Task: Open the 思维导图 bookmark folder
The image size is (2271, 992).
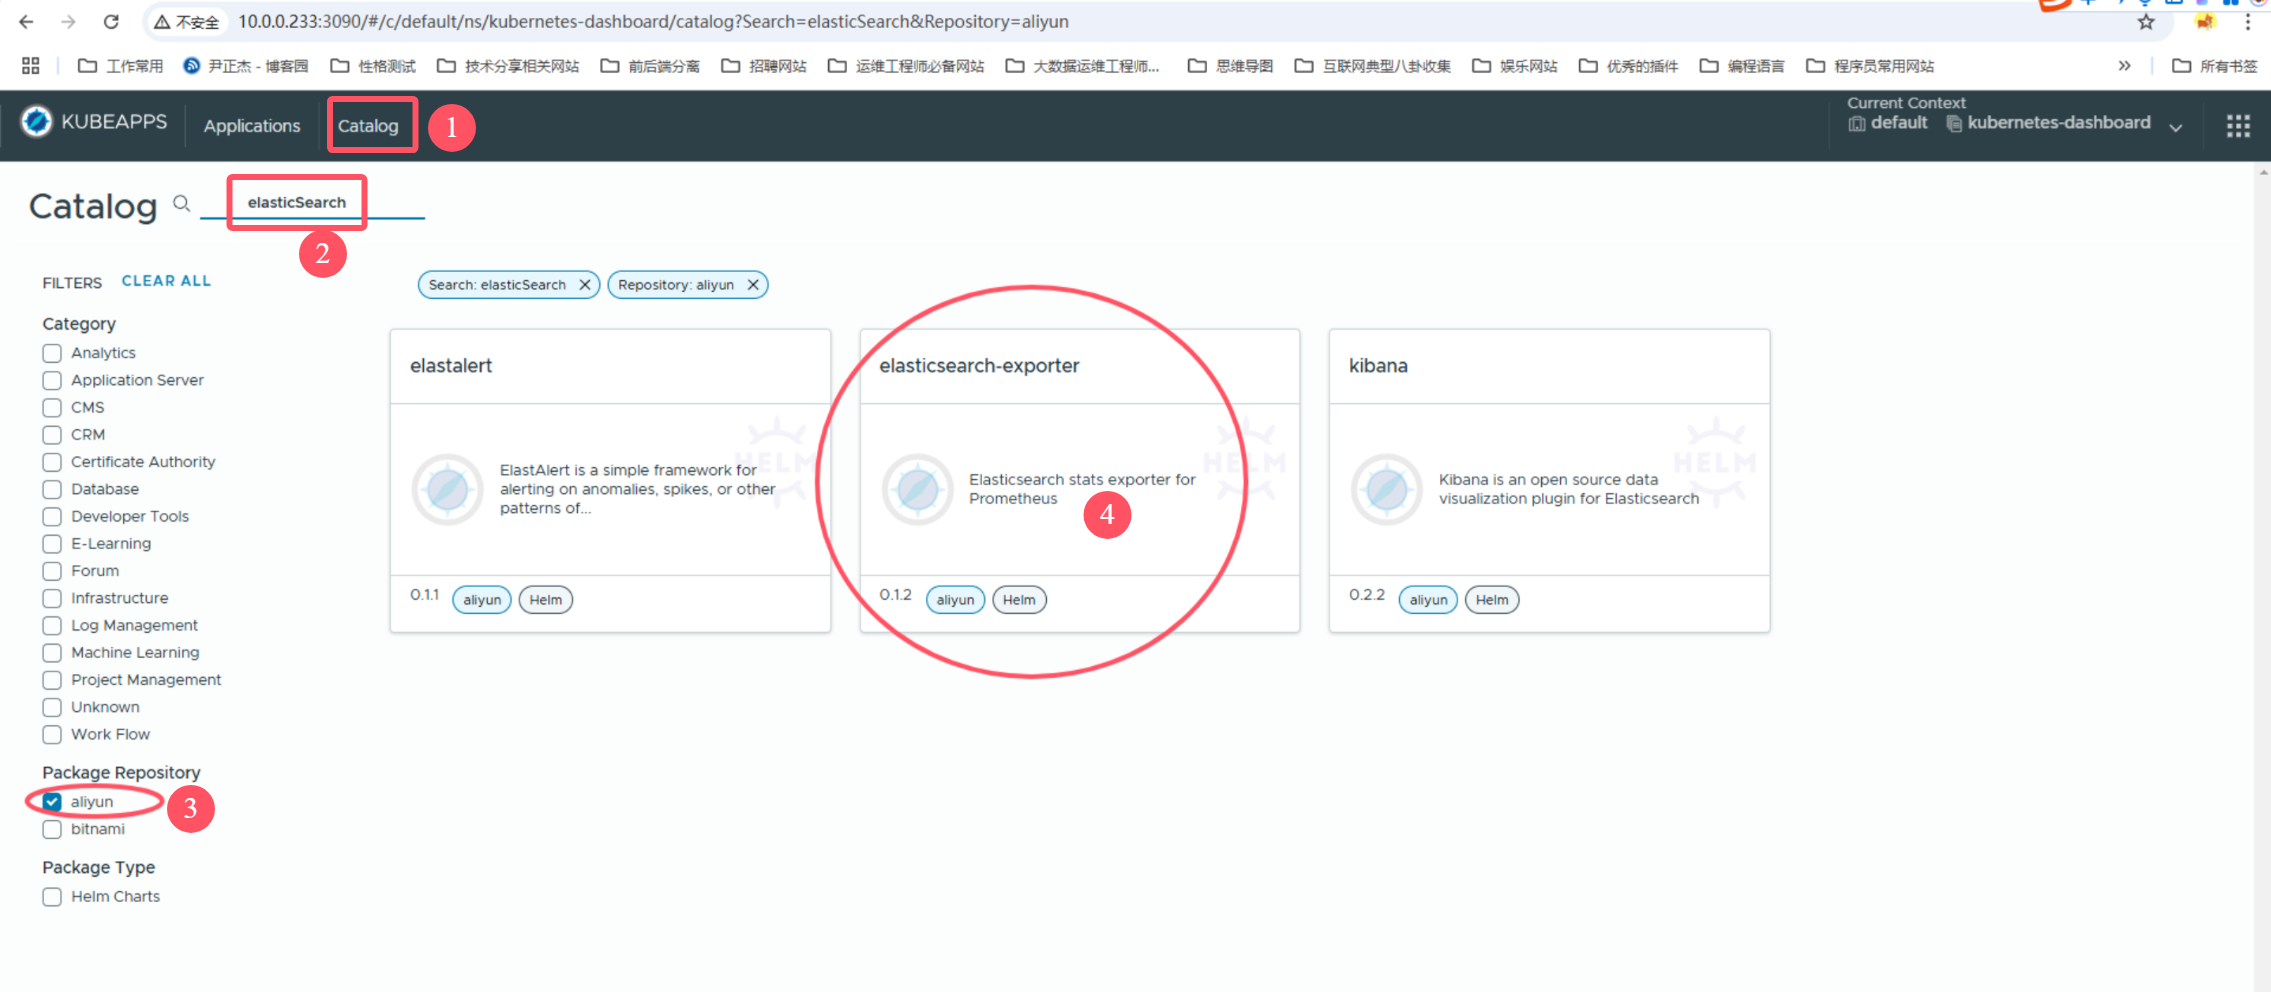Action: [1230, 66]
